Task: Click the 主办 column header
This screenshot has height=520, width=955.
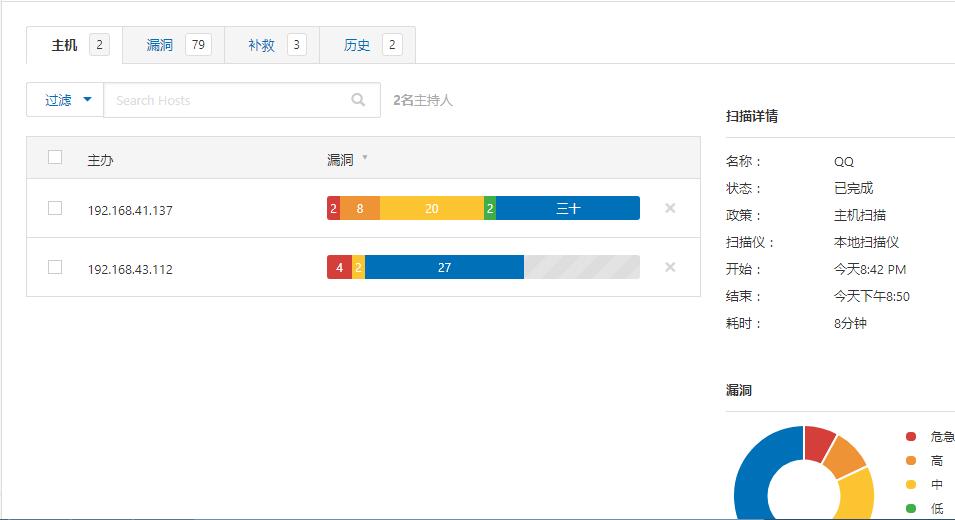Action: 100,160
